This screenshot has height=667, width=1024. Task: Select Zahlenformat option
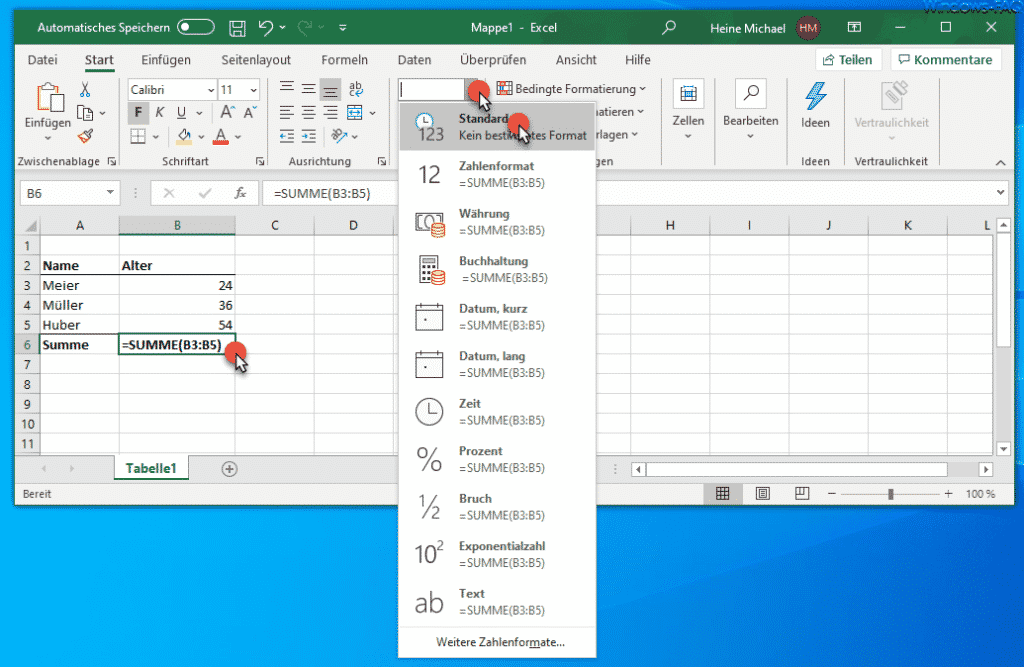(497, 174)
